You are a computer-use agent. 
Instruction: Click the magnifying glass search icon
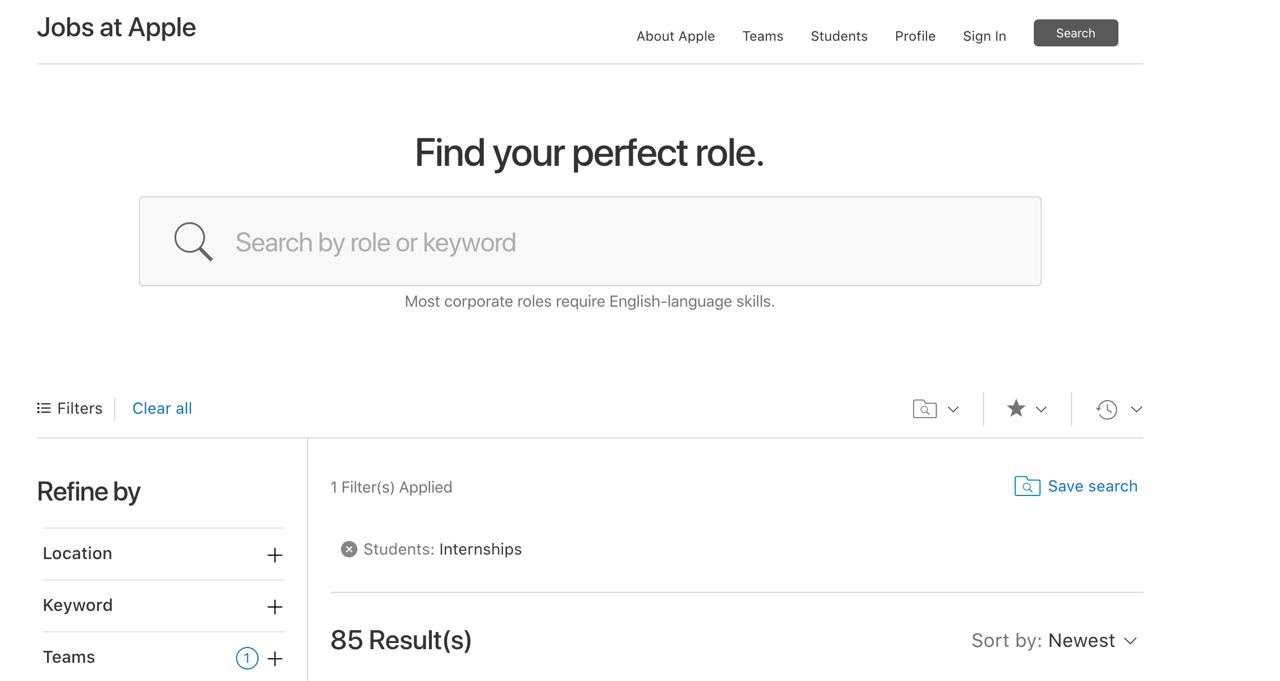point(193,241)
